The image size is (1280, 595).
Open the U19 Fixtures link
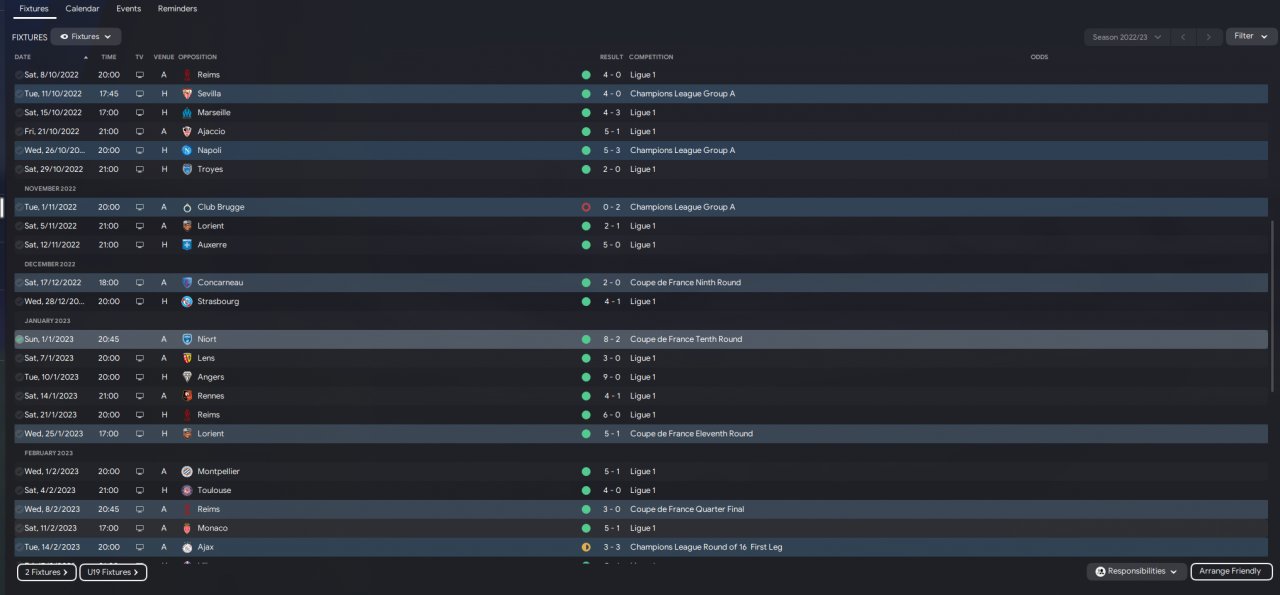click(113, 573)
